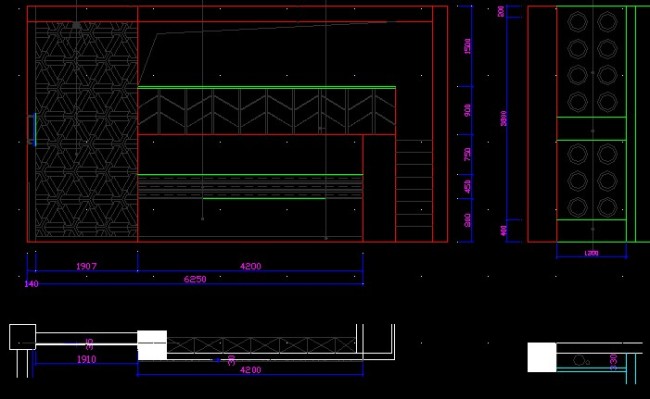Viewport: 650px width, 399px height.
Task: Select the 1910 dimension in plan view
Action: (87, 359)
